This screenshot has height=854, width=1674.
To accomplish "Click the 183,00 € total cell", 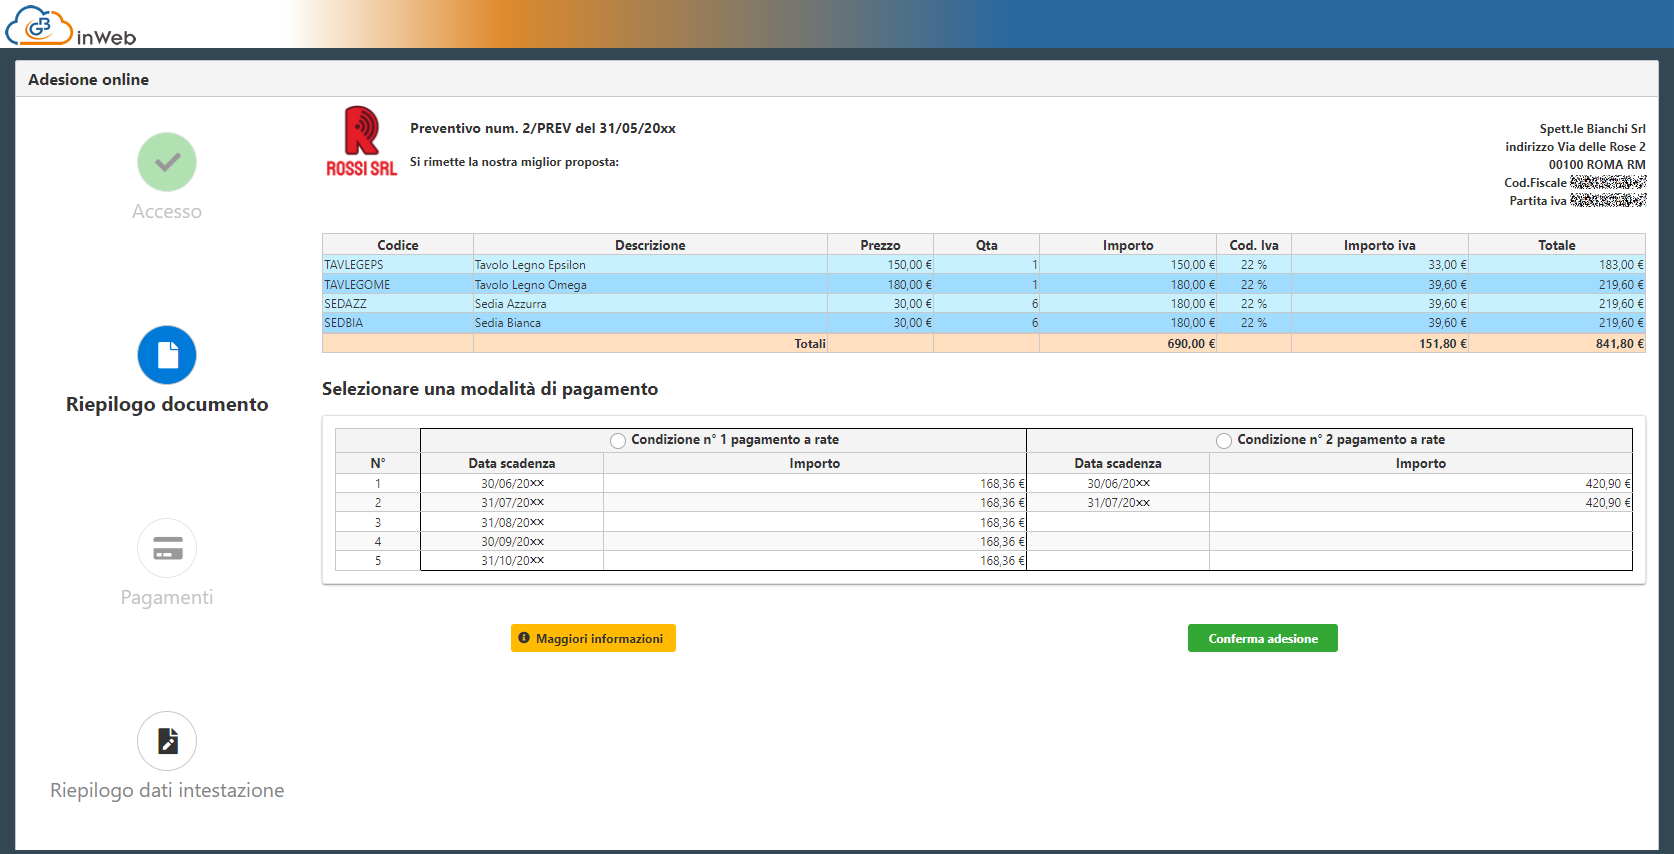I will click(1557, 265).
